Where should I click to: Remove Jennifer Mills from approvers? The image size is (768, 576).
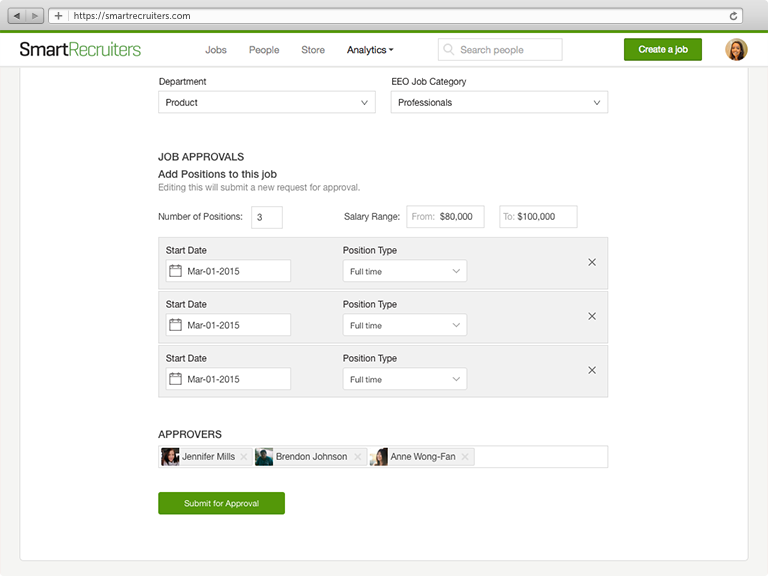coord(243,456)
